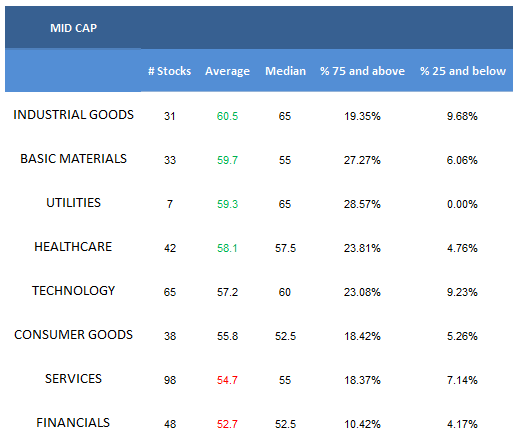Select the UTILITIES row label
Screen dimensions: 523x443
[73, 203]
